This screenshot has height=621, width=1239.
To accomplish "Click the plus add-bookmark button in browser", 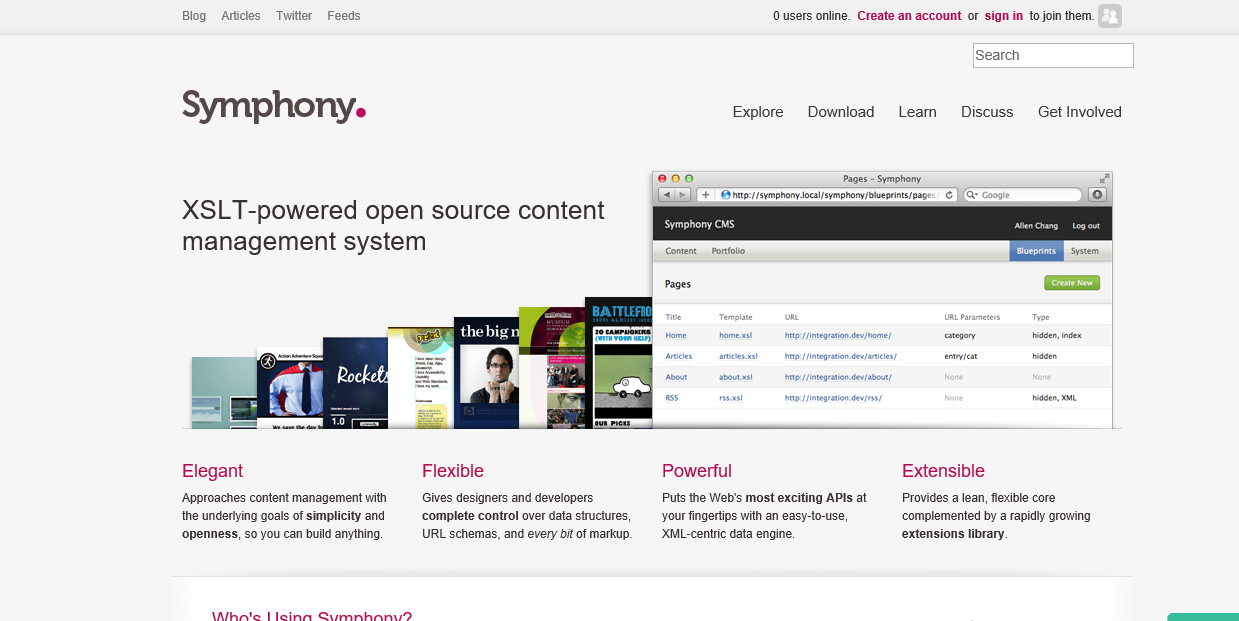I will point(705,195).
